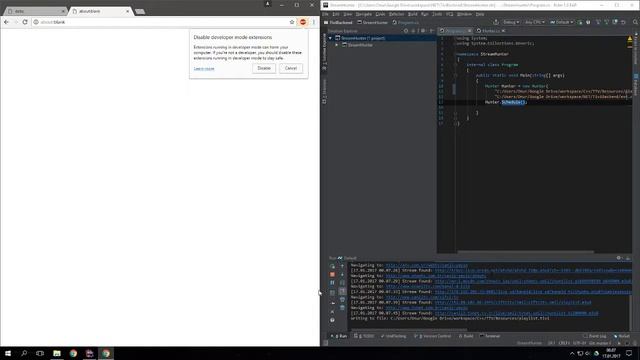Use the console horizontal scrollbar
The width and height of the screenshot is (640, 360).
409,329
